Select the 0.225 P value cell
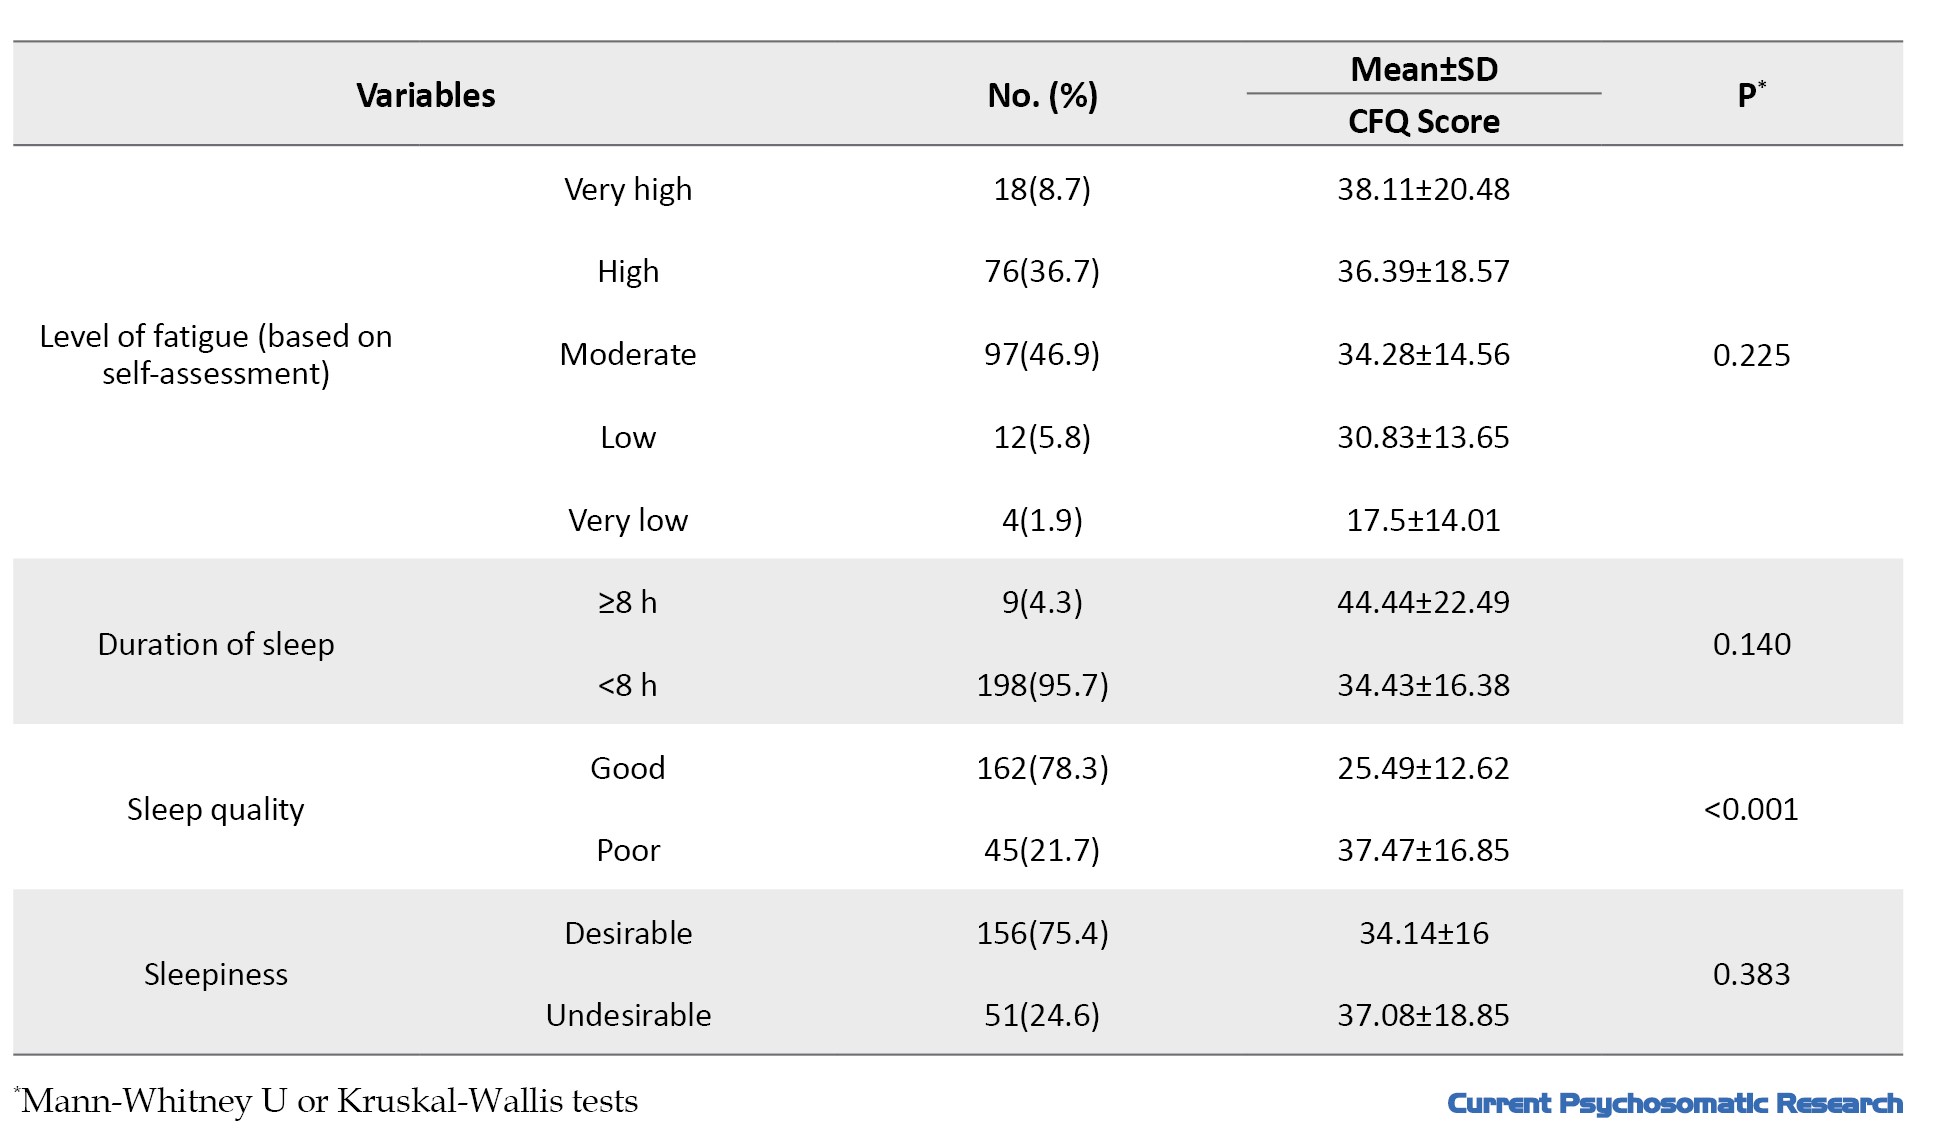 coord(1751,355)
